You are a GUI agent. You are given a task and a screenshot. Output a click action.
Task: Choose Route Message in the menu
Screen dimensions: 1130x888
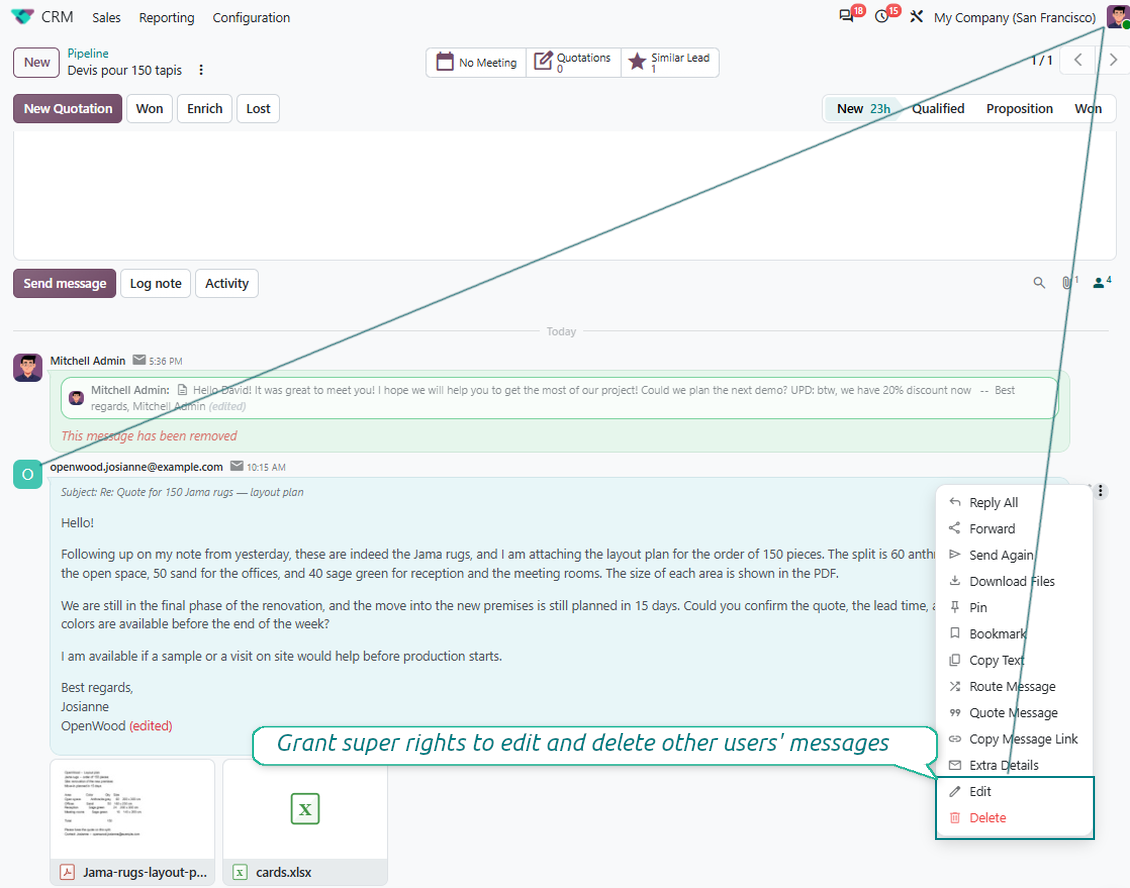click(1015, 686)
